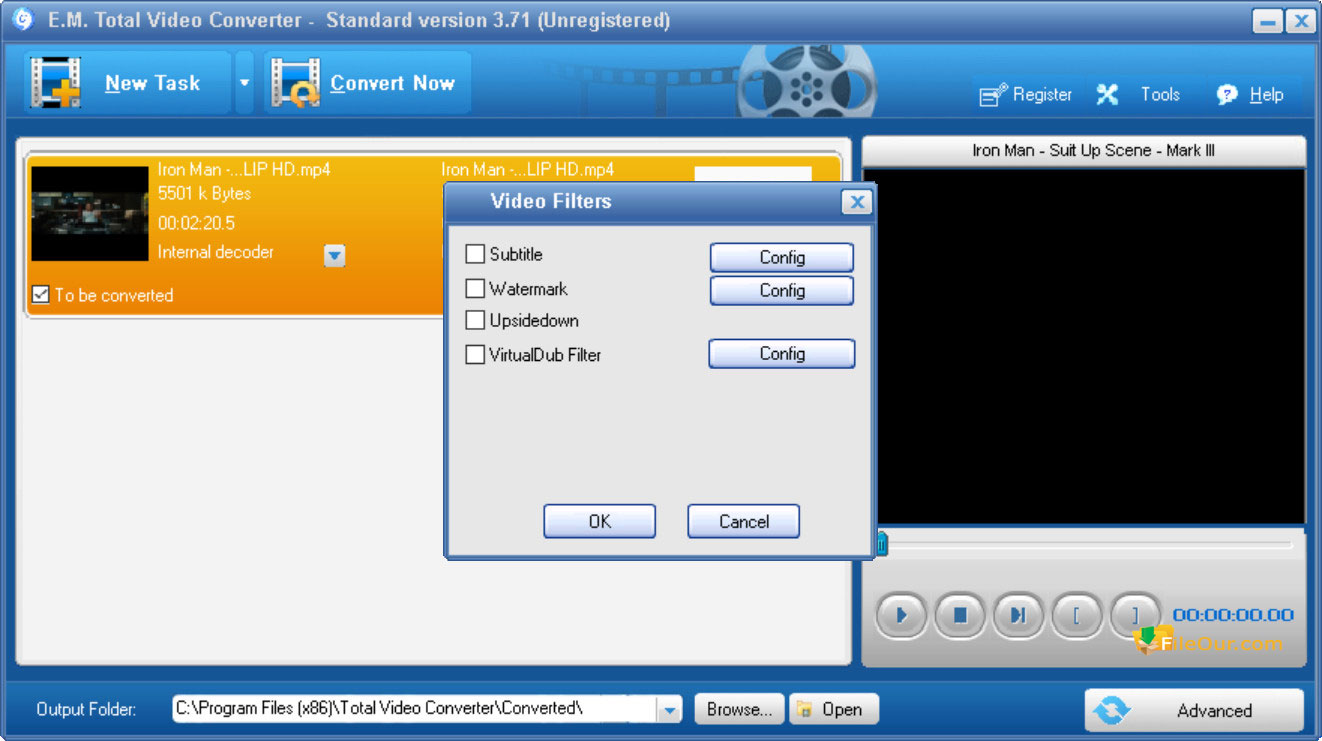The width and height of the screenshot is (1322, 741).
Task: Select the Iron Man video thumbnail
Action: tap(90, 214)
